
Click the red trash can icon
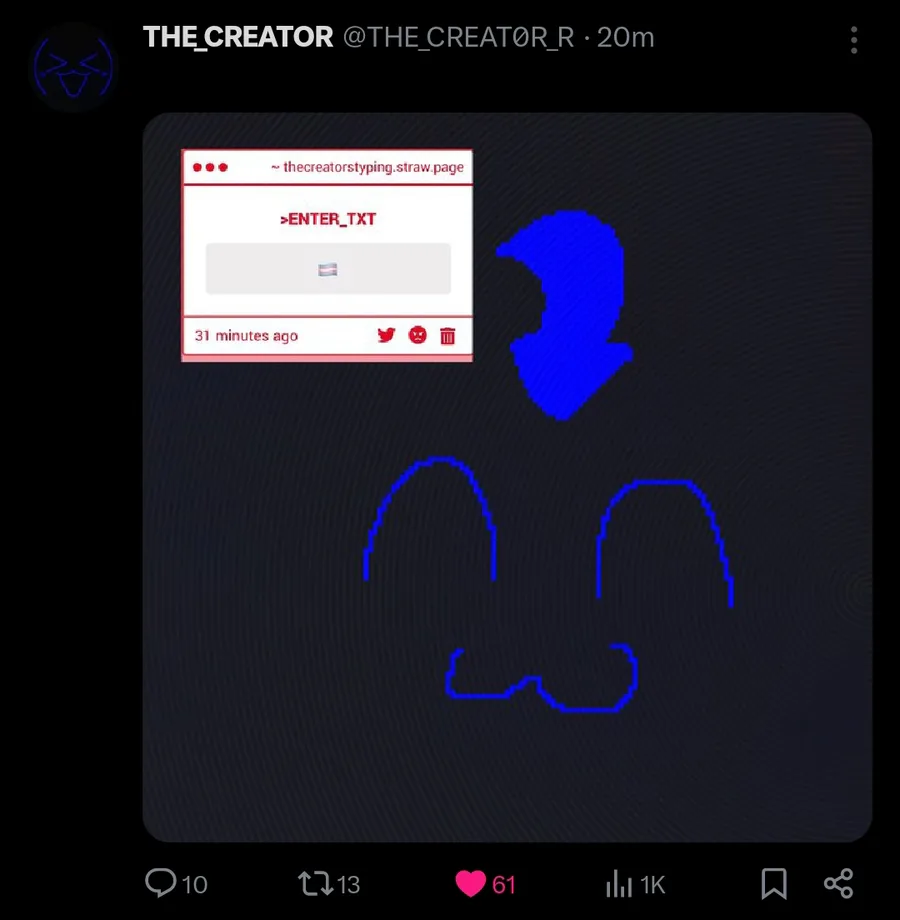448,336
